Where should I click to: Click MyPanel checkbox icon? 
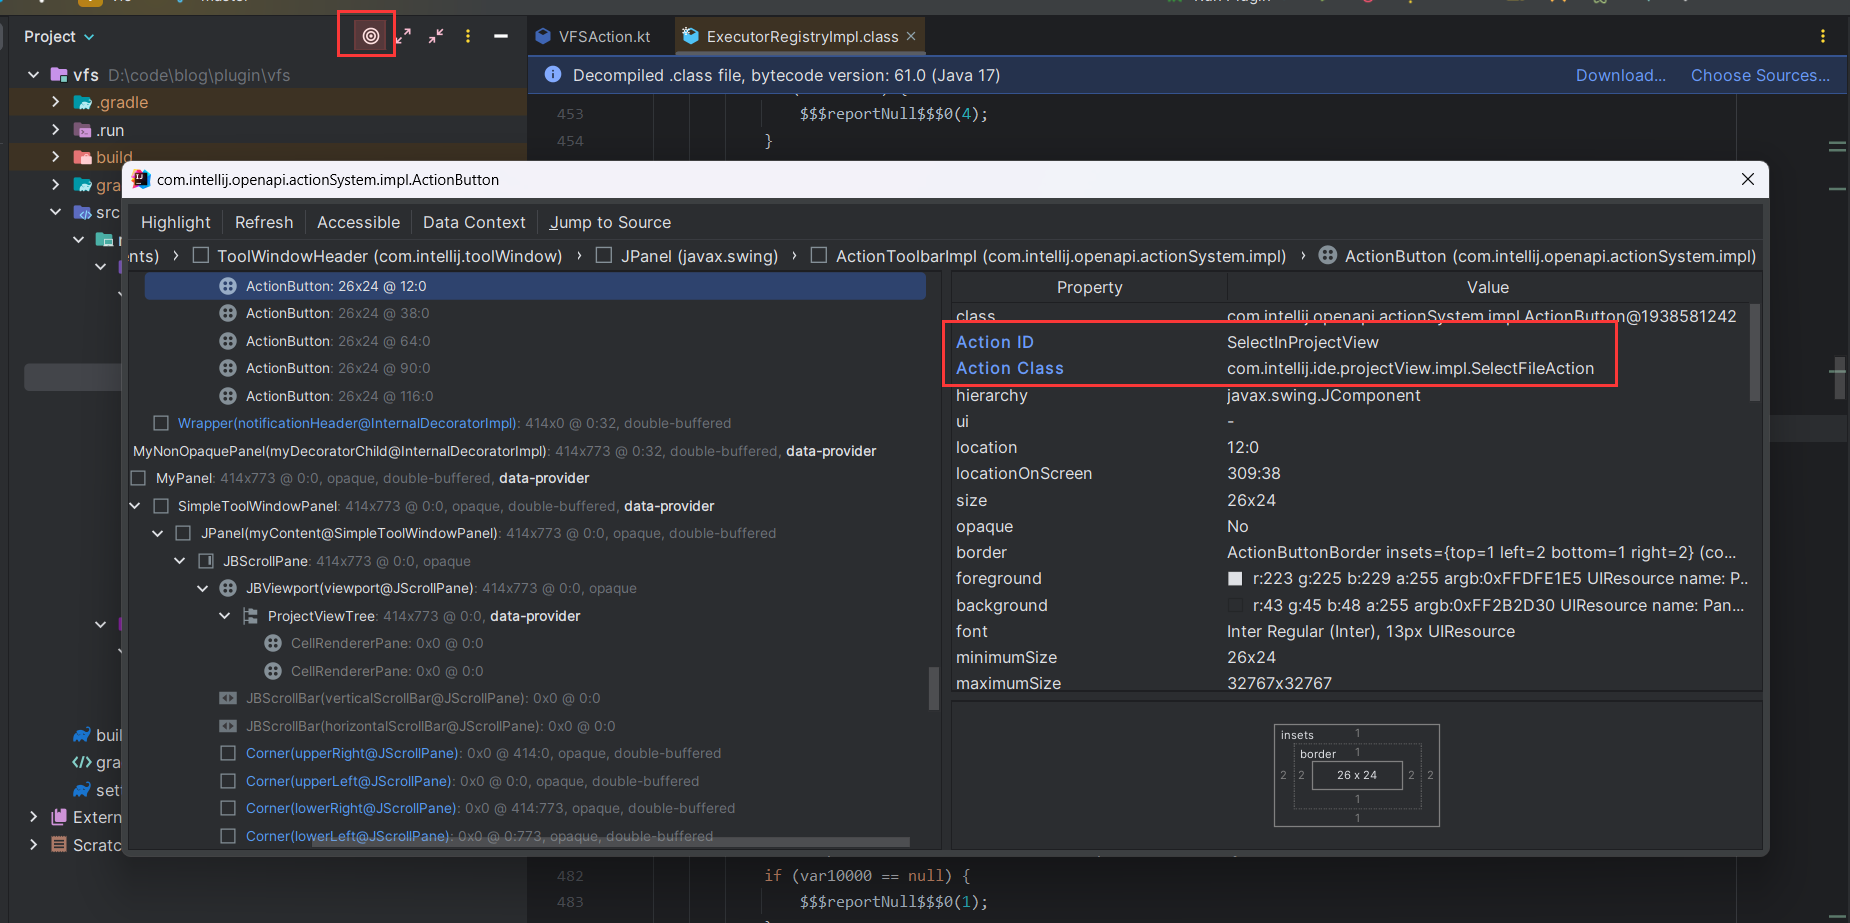138,478
